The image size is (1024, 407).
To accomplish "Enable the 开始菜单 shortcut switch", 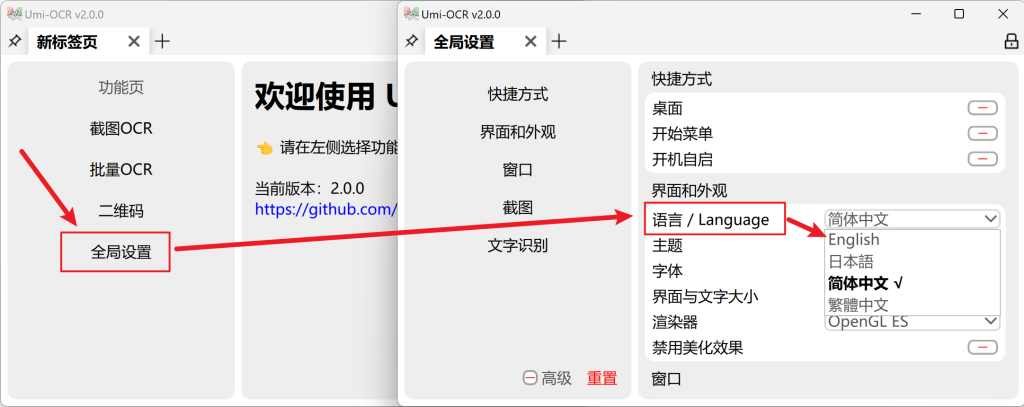I will click(x=983, y=133).
